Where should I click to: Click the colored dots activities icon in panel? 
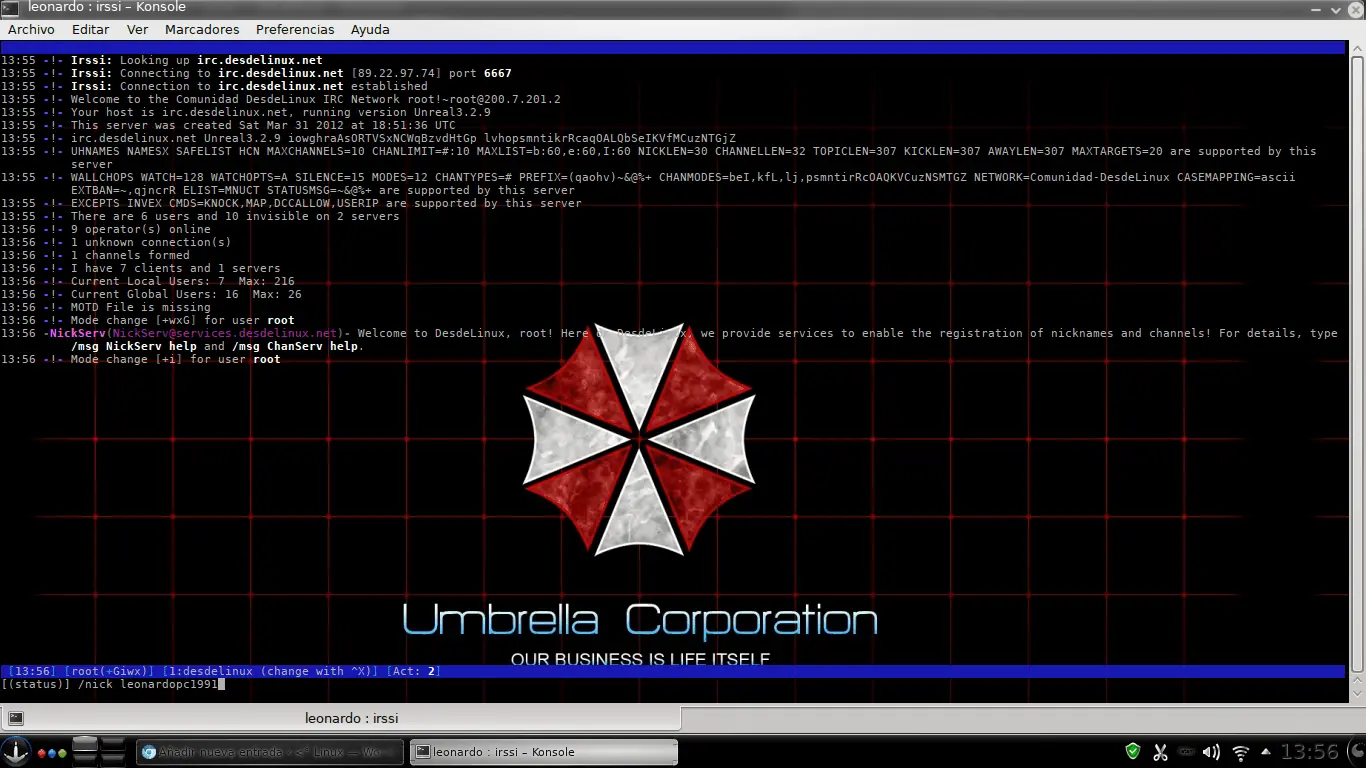coord(52,753)
